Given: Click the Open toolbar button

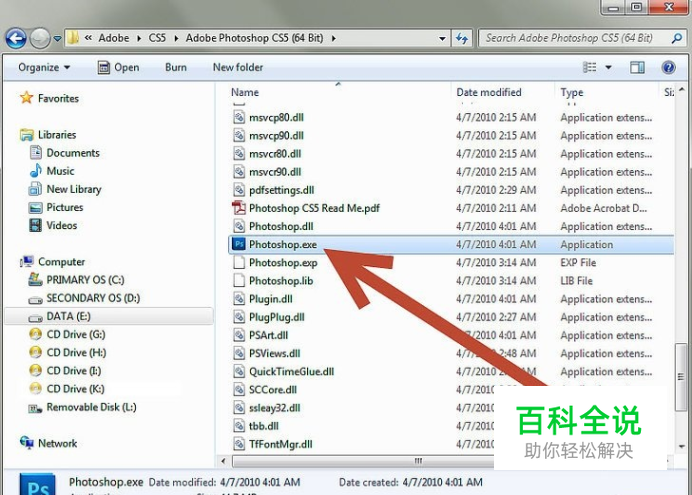Looking at the screenshot, I should pos(118,68).
